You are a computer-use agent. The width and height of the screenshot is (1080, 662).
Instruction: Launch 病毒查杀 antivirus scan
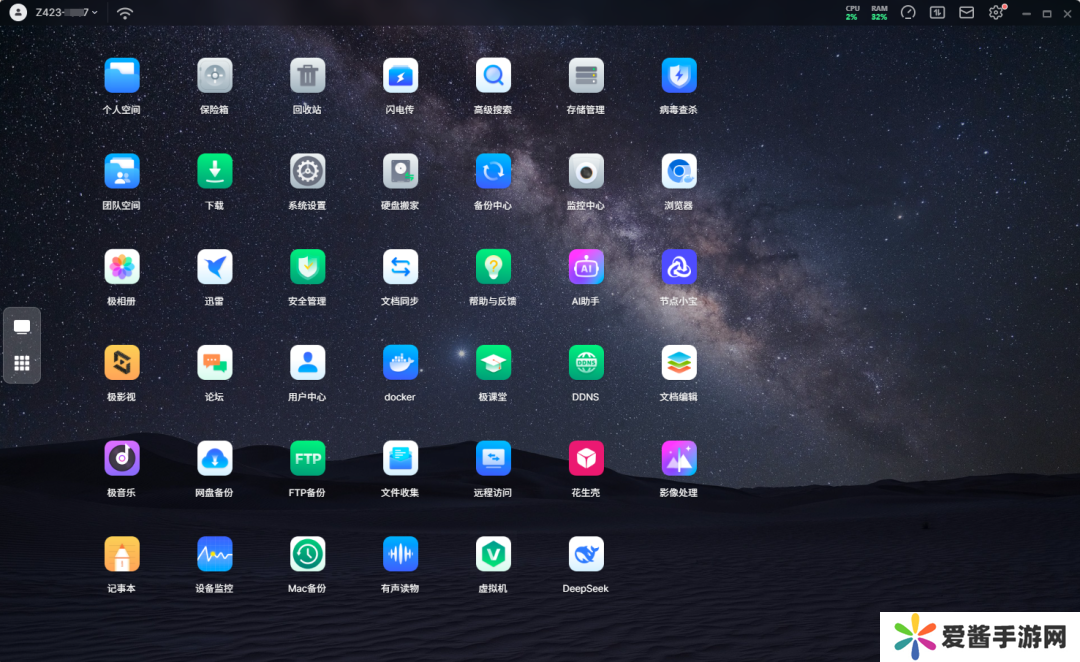coord(679,76)
